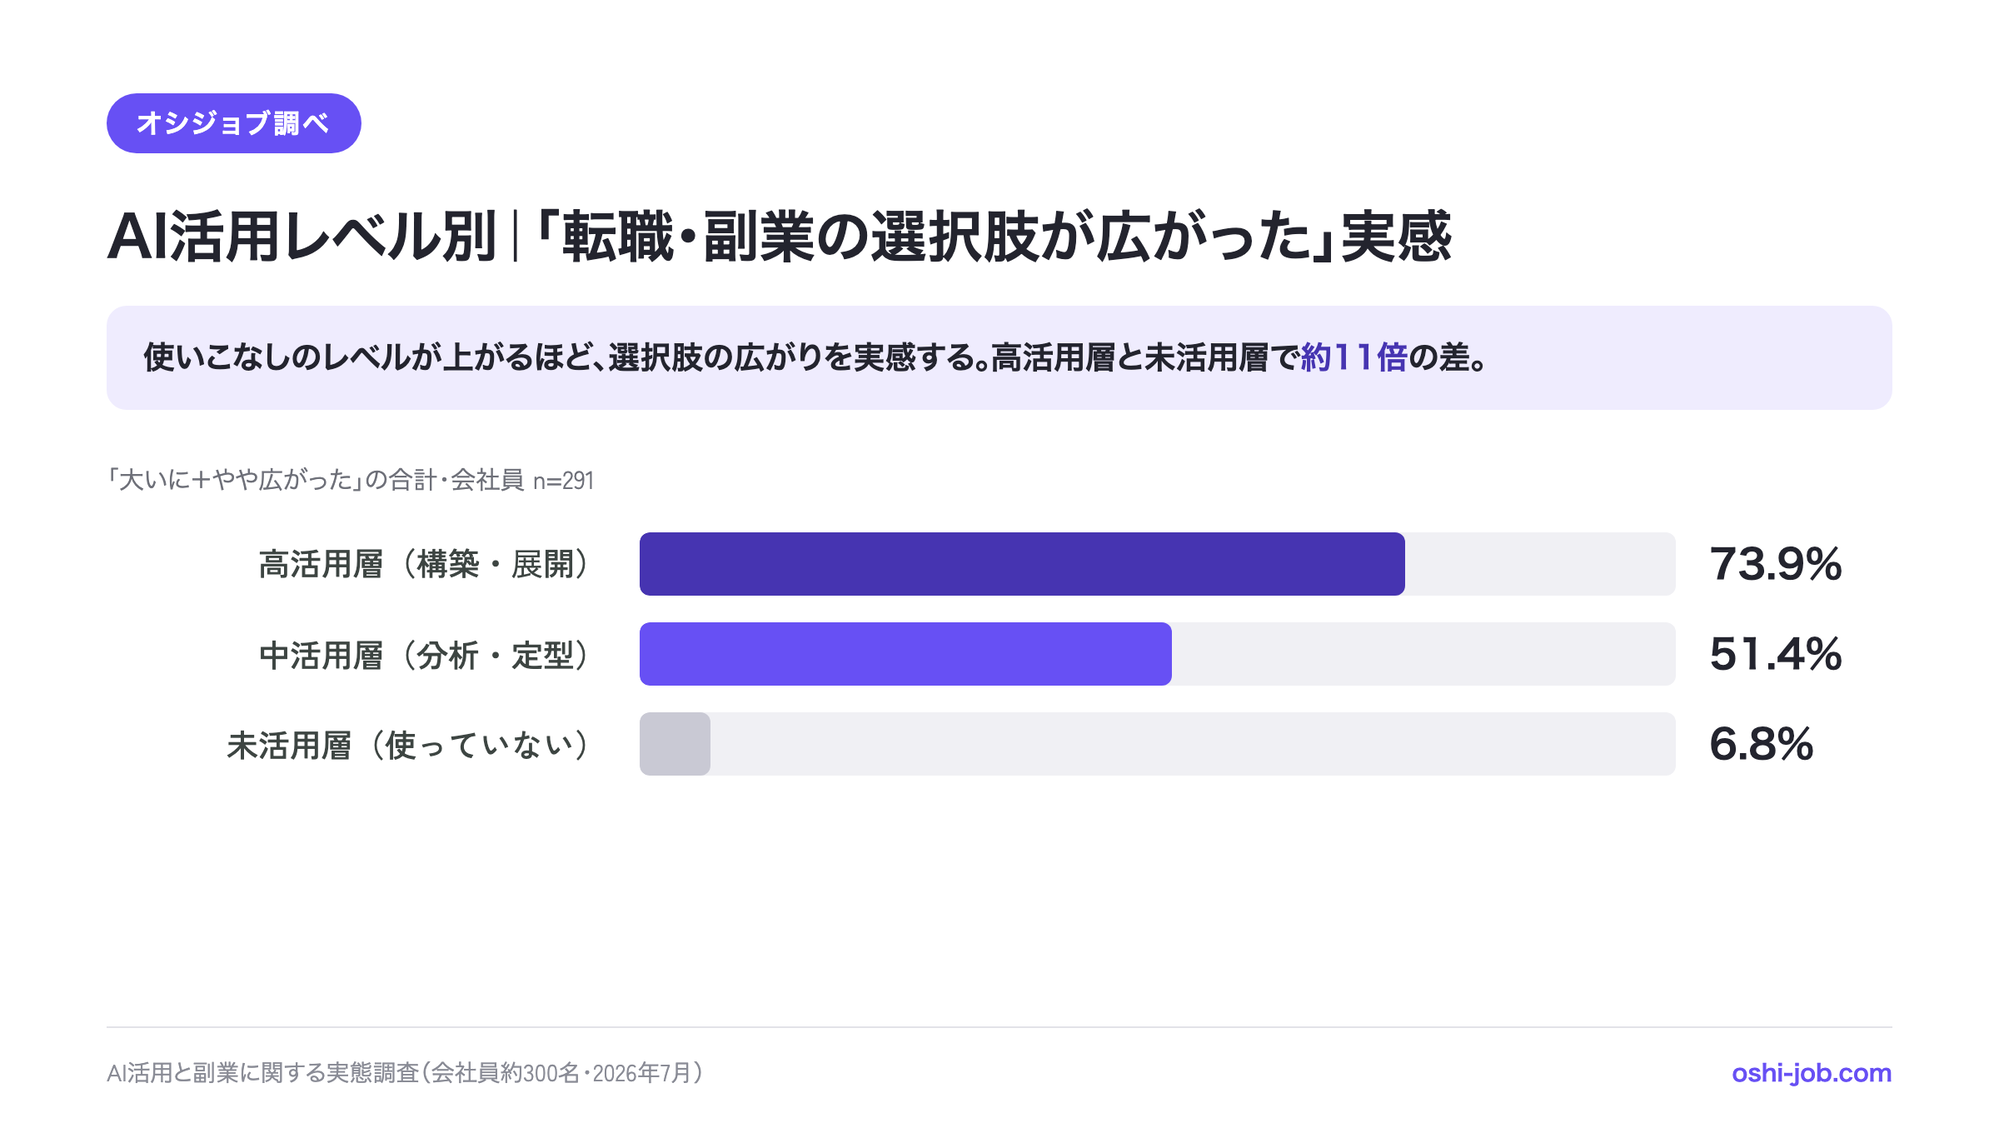Open the oshi-job.com link
Image resolution: width=1999 pixels, height=1133 pixels.
(x=1811, y=1073)
